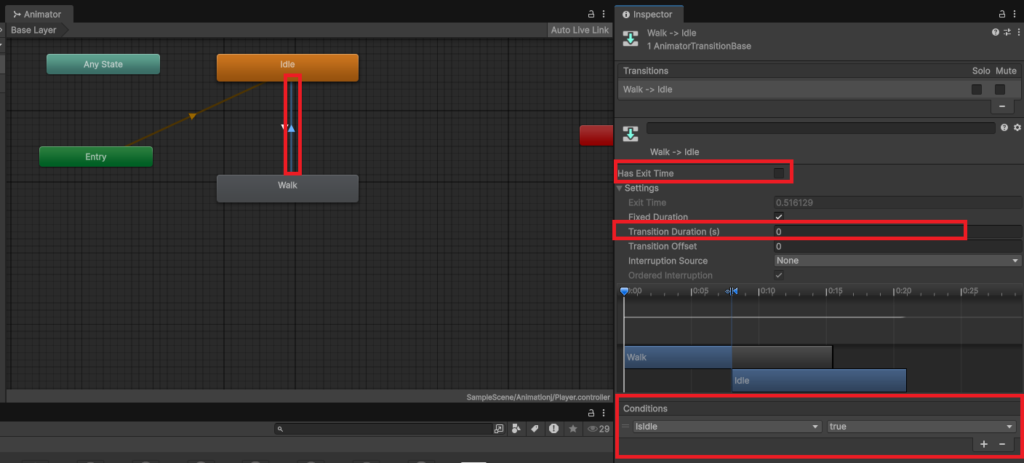Toggle the Solo checkbox for Walk -> Idle
This screenshot has height=463, width=1024.
point(977,89)
